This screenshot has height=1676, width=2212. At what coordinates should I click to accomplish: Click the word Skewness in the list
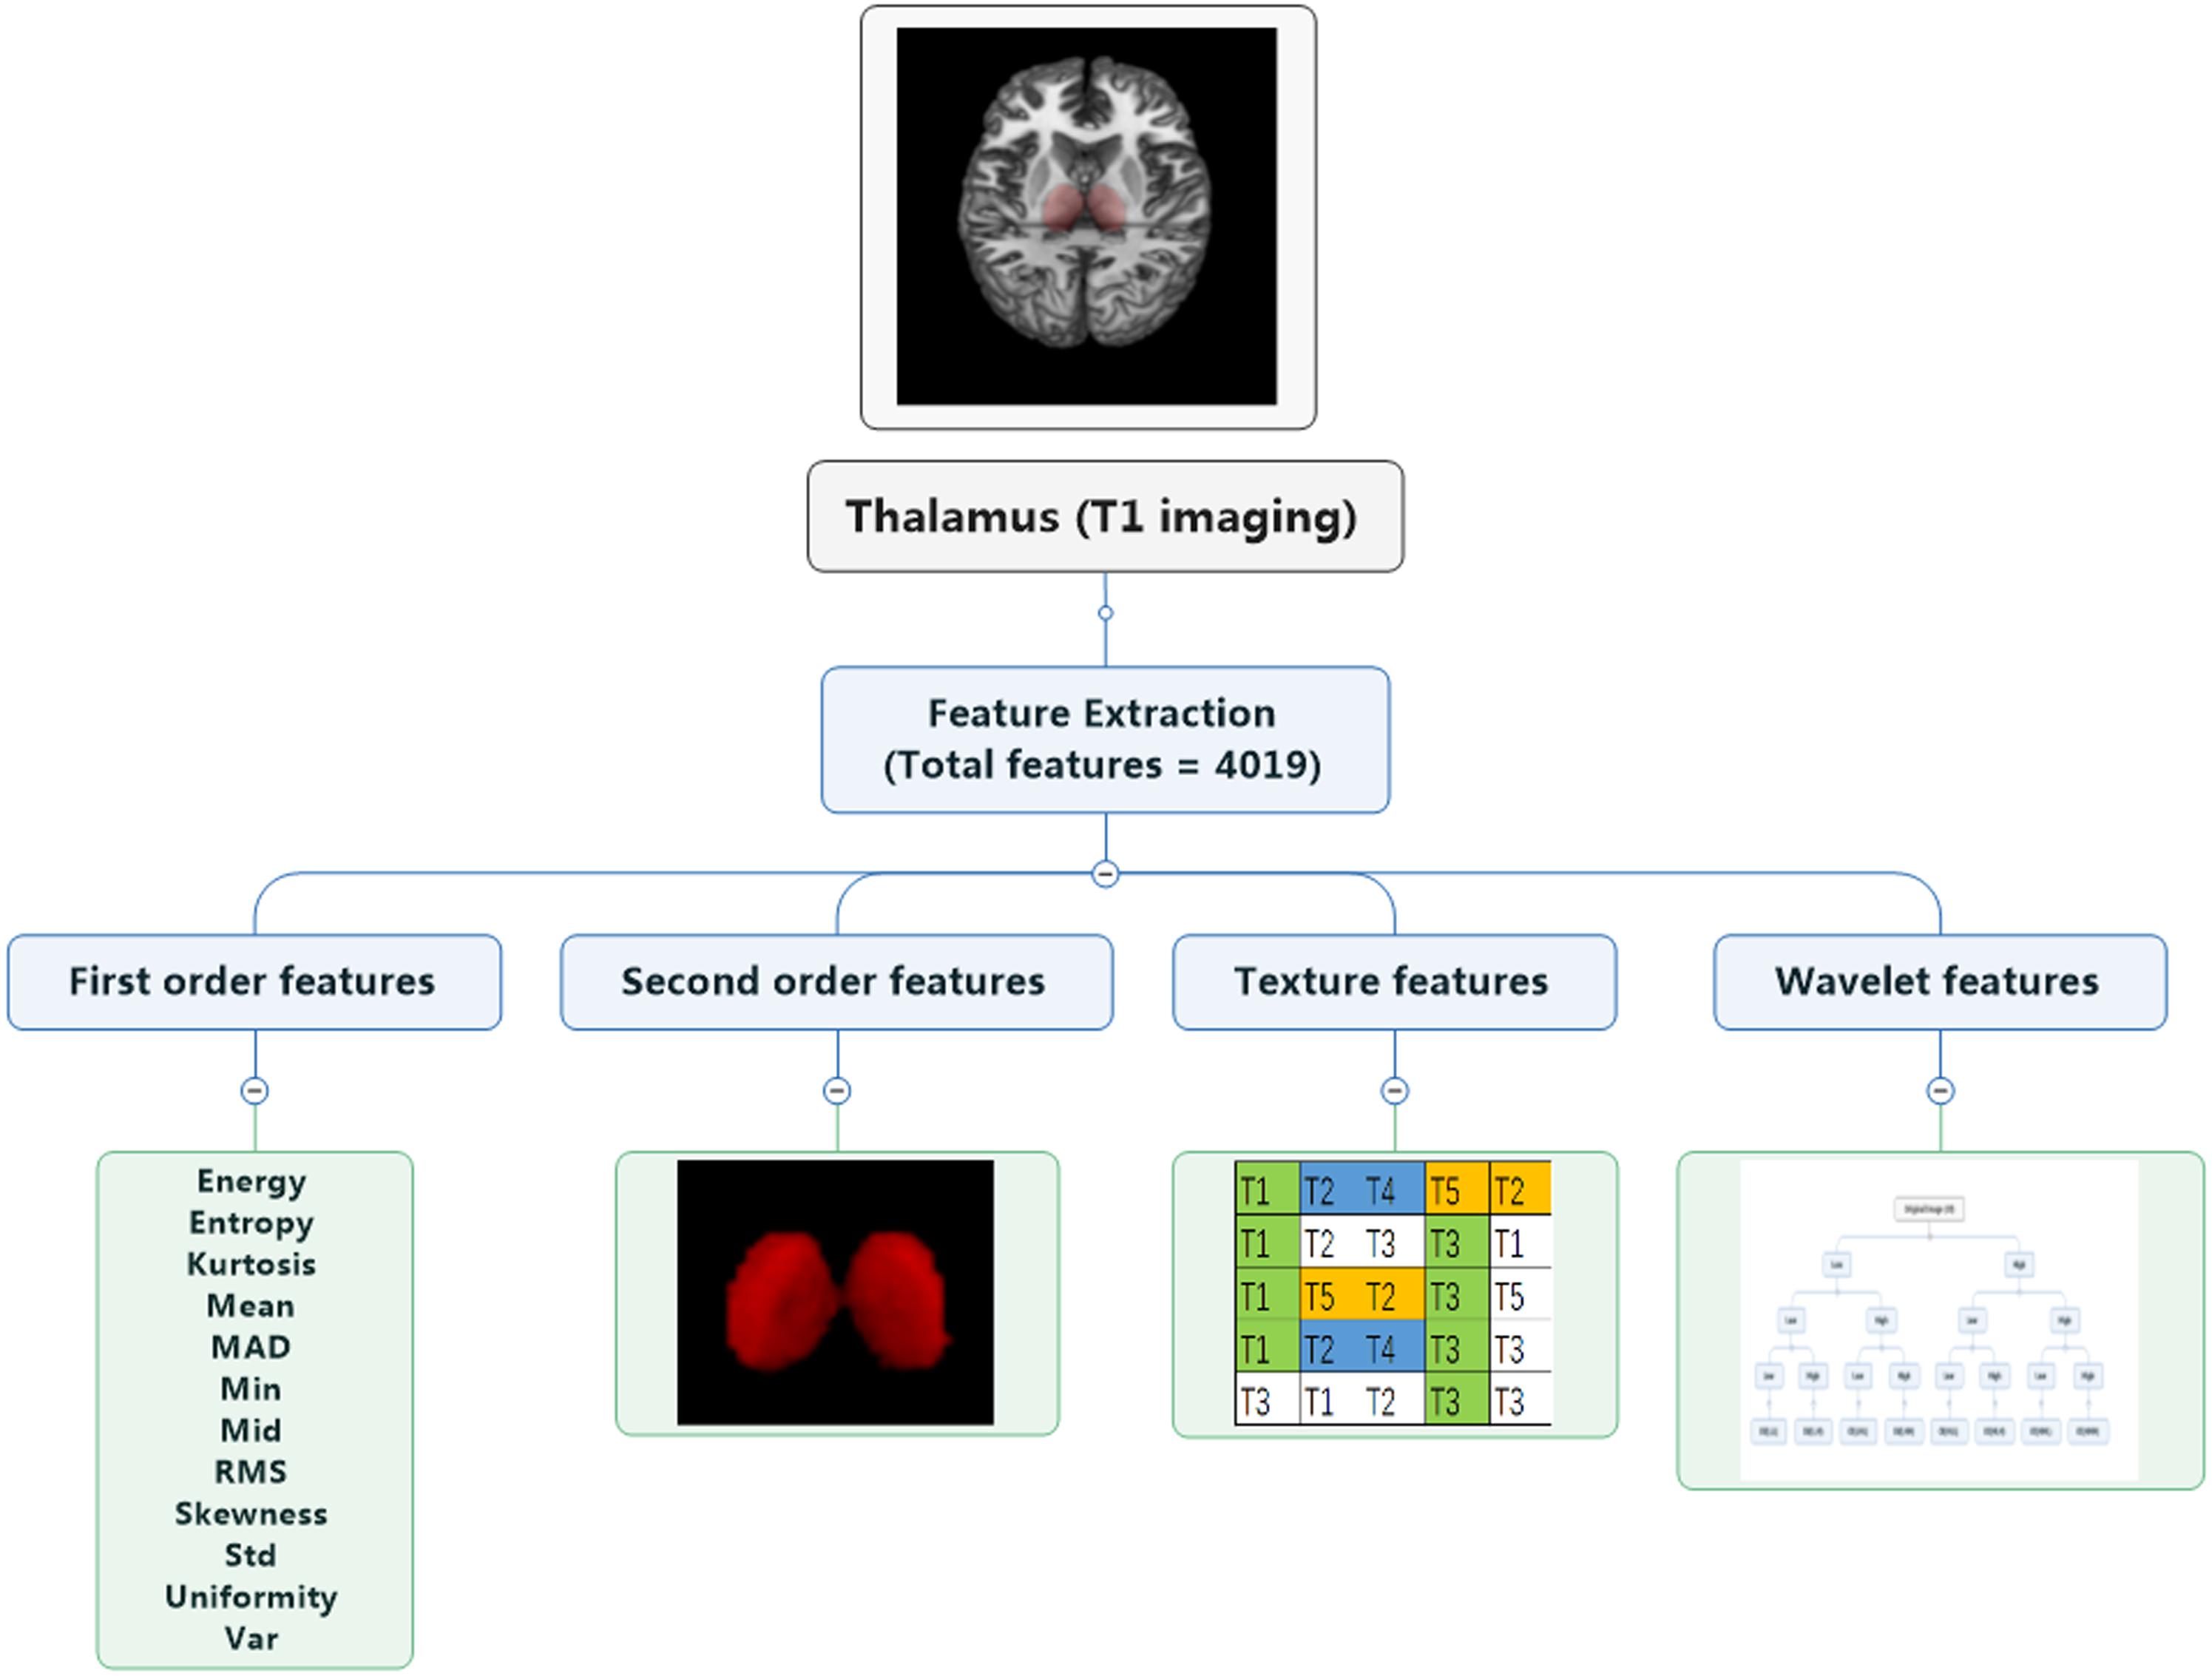point(251,1514)
